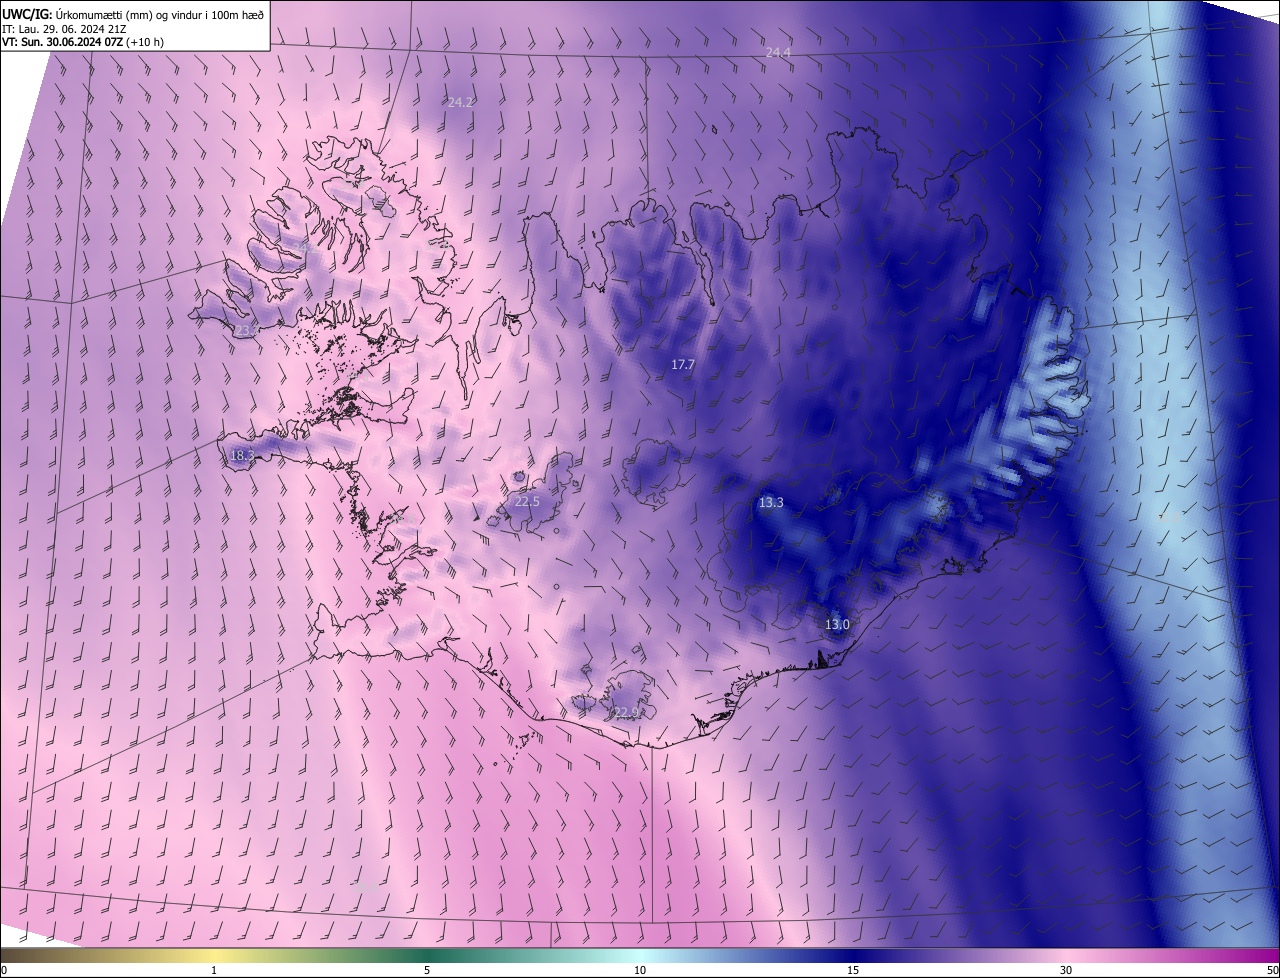
Task: Click the 10 mark on the color legend
Action: [640, 970]
